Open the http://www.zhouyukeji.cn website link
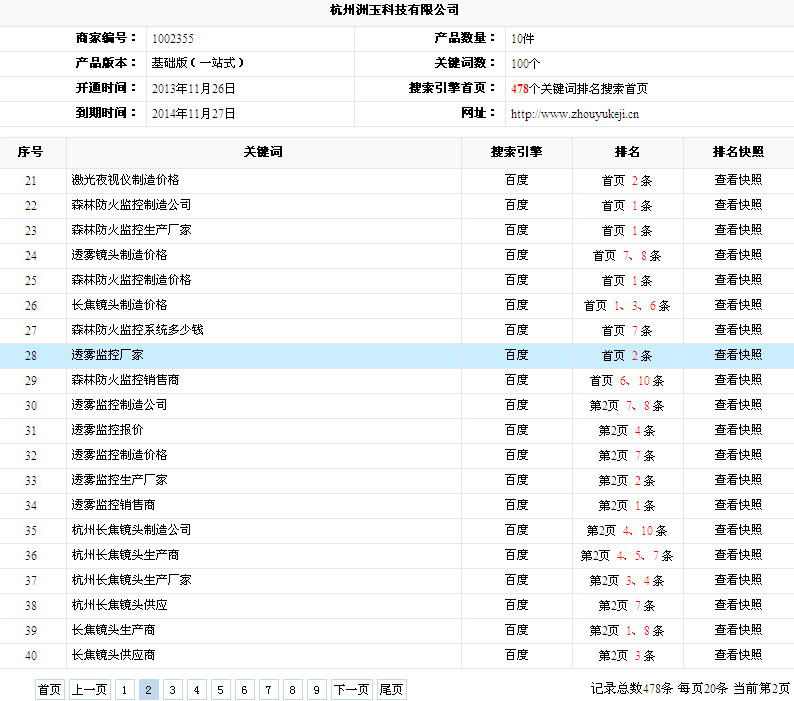The image size is (794, 701). (575, 114)
